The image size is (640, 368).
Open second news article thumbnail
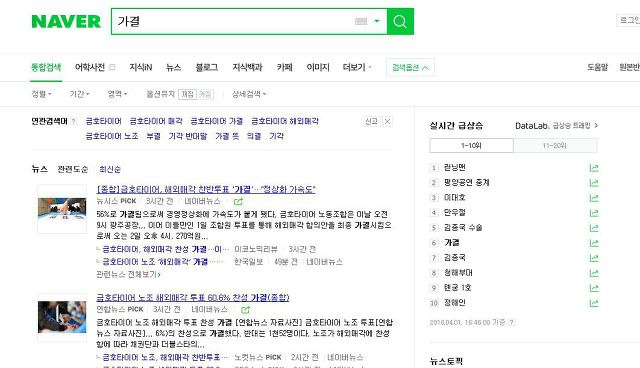(x=62, y=317)
